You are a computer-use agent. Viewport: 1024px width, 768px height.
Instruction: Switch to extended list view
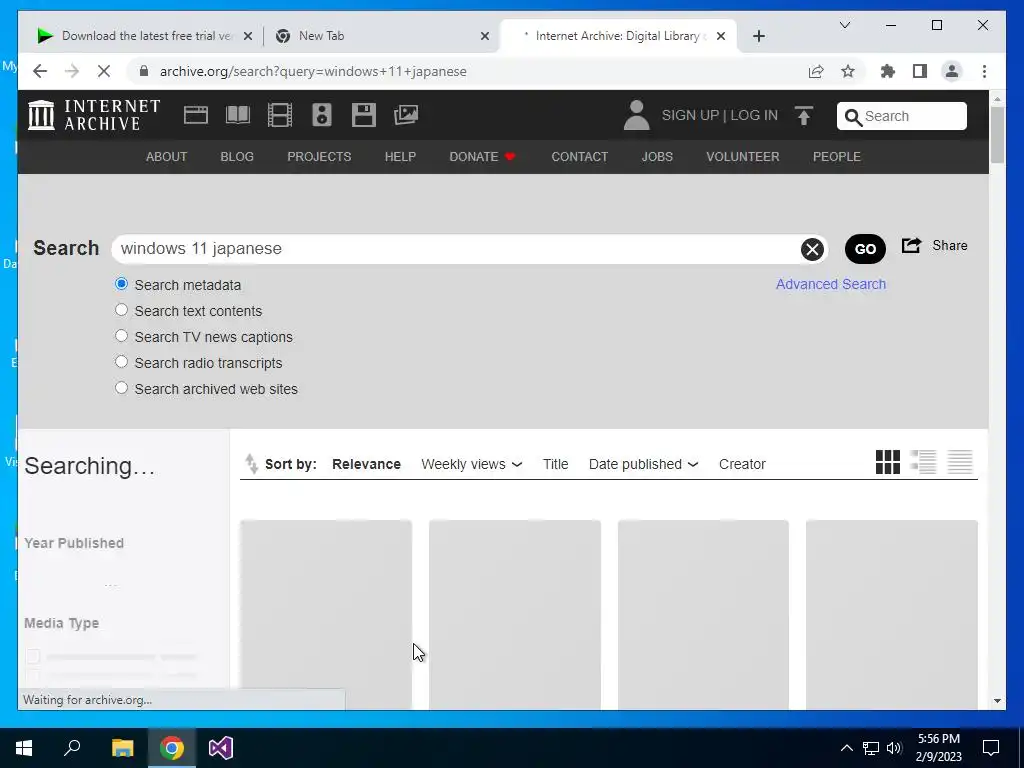pyautogui.click(x=923, y=462)
